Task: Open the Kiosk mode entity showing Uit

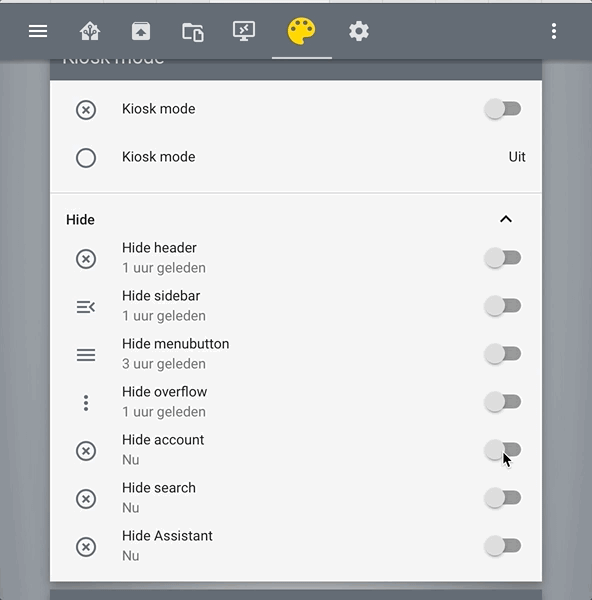Action: [296, 157]
